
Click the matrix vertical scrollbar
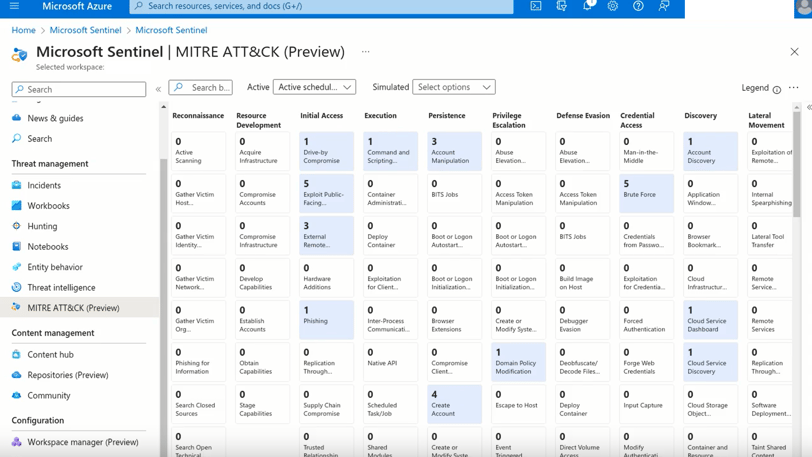[x=796, y=166]
